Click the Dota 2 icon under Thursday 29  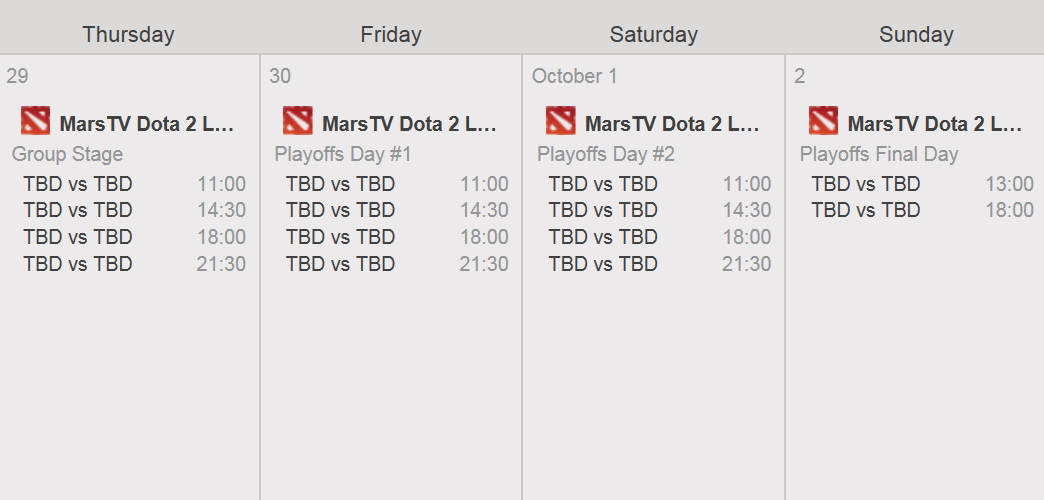point(35,121)
